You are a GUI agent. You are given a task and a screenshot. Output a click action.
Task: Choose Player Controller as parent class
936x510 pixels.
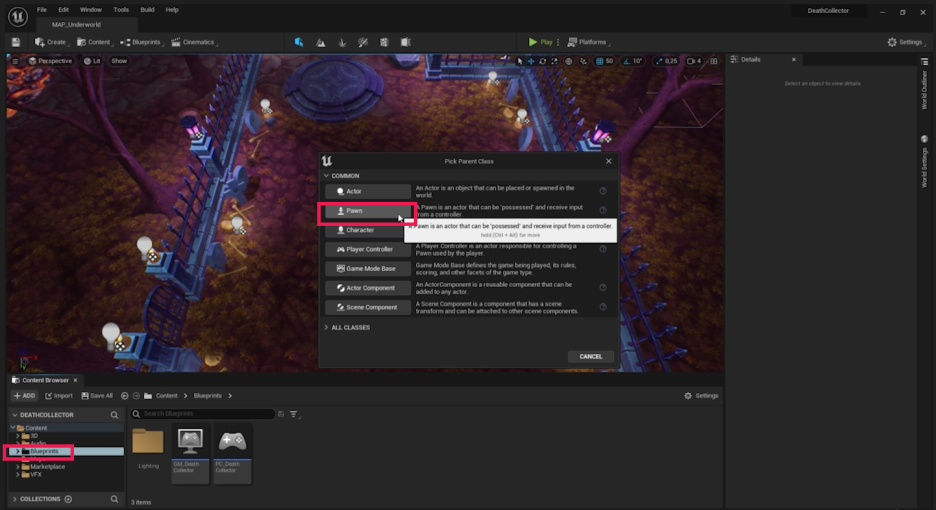368,249
